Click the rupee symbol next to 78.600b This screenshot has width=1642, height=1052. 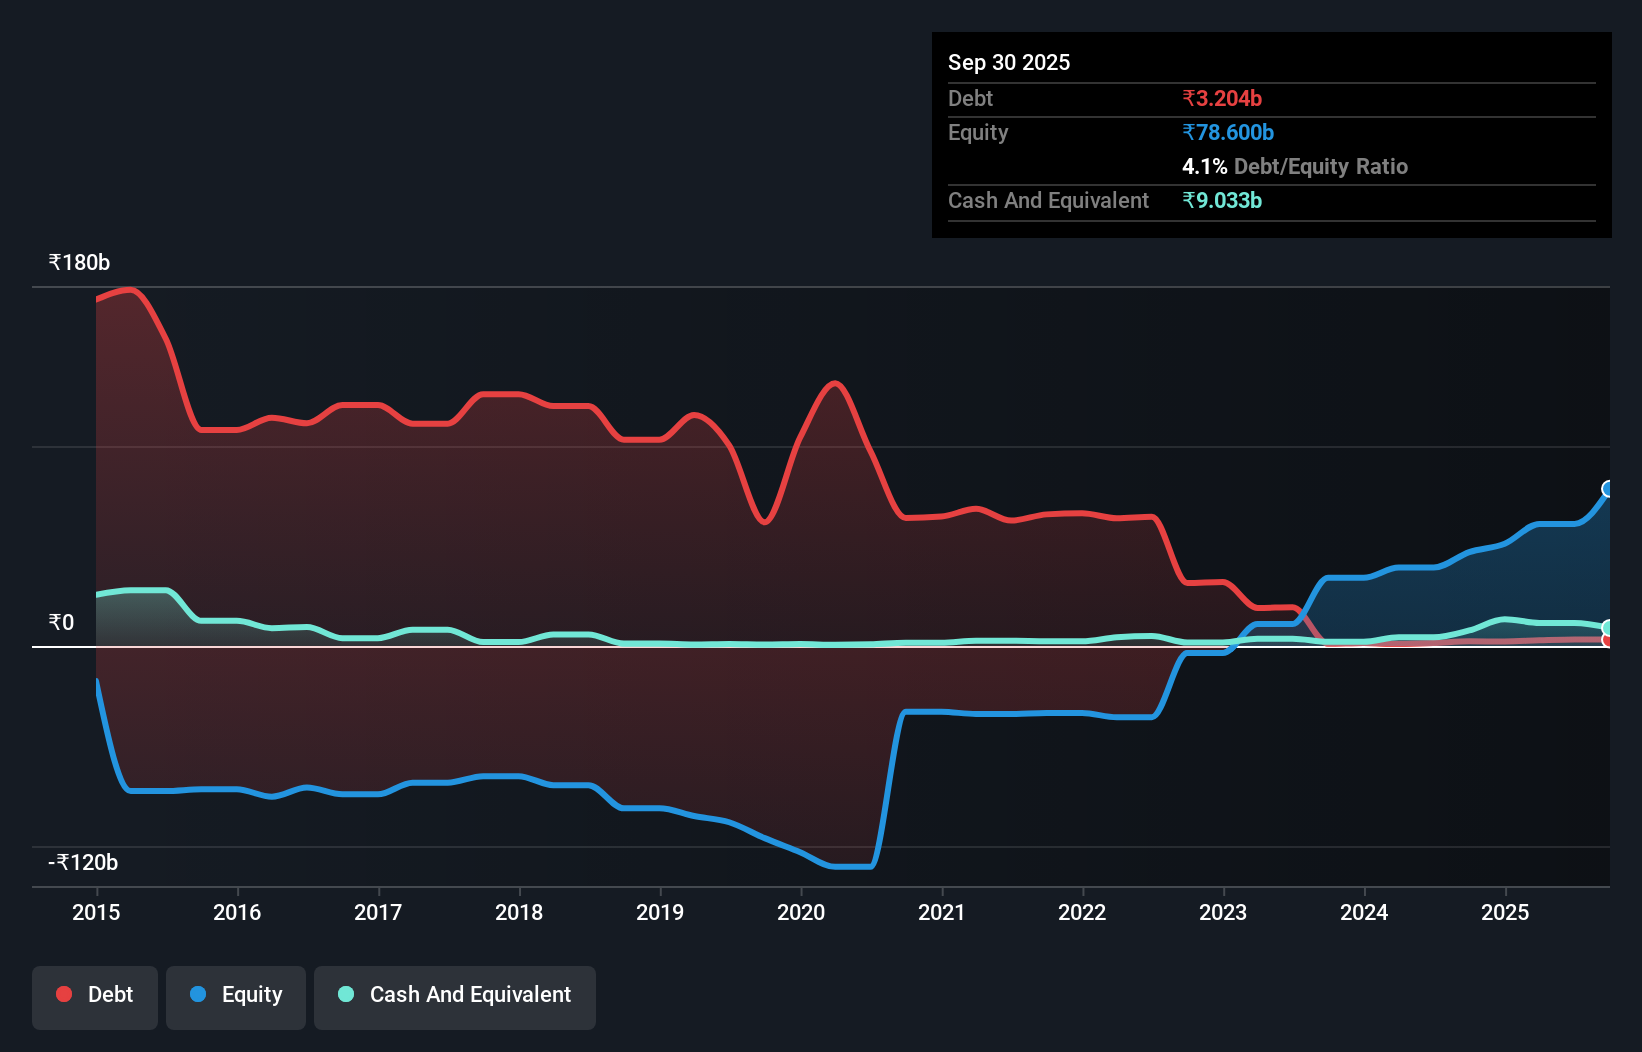tap(1189, 132)
